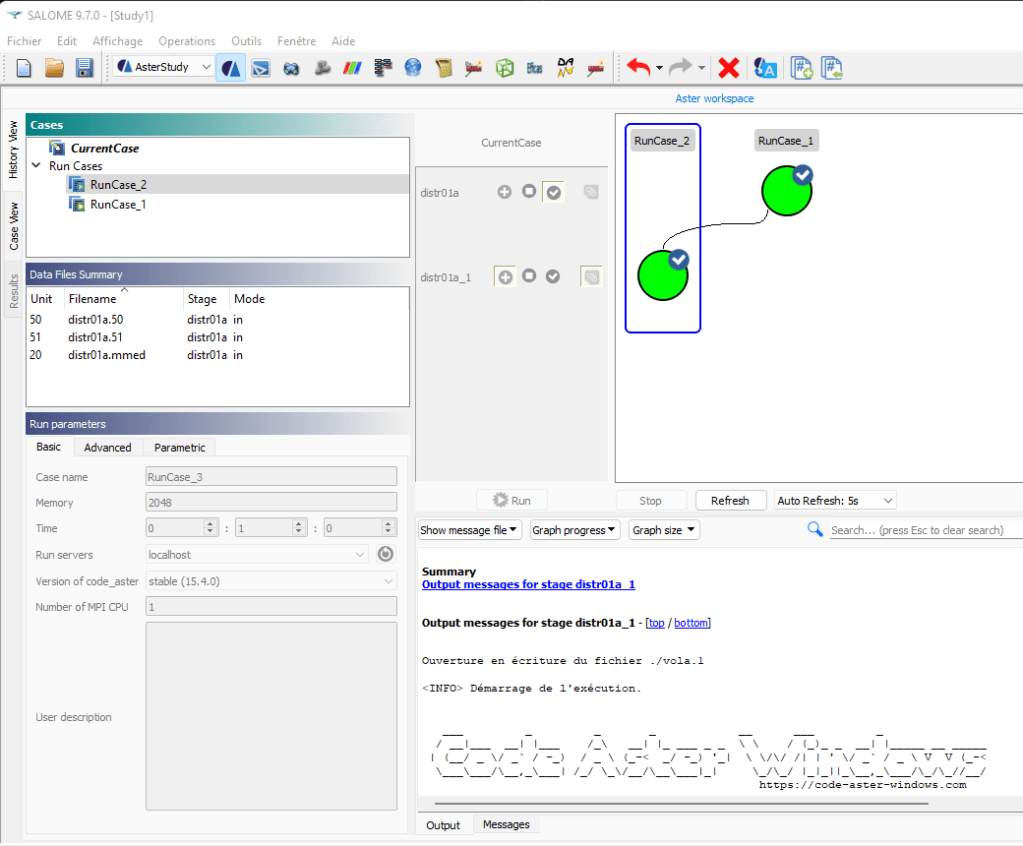
Task: Toggle the stop option for distr01a
Action: click(x=529, y=192)
